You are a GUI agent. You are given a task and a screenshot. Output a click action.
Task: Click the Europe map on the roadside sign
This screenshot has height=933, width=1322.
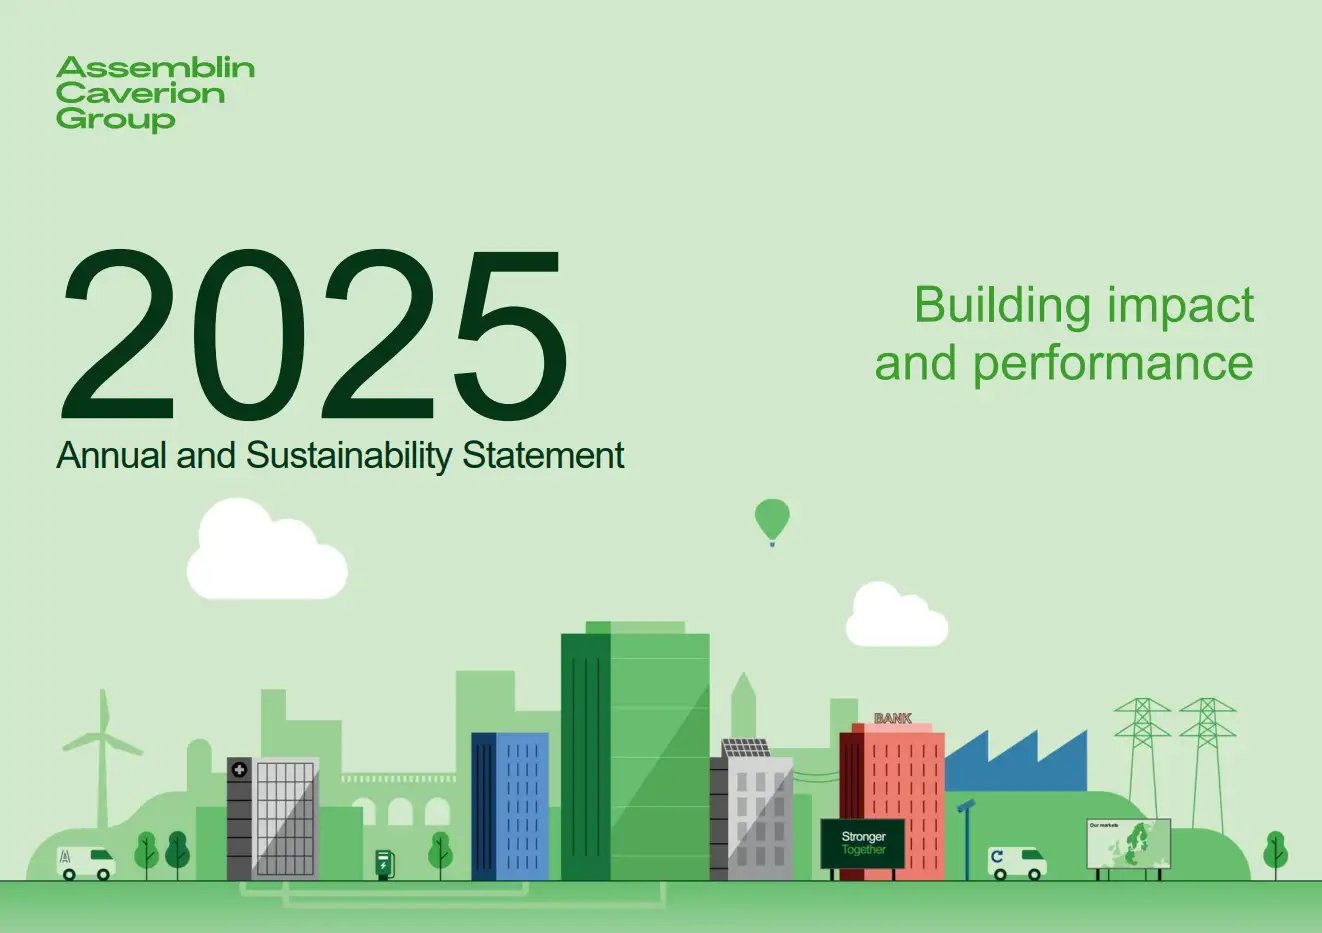pyautogui.click(x=1138, y=845)
